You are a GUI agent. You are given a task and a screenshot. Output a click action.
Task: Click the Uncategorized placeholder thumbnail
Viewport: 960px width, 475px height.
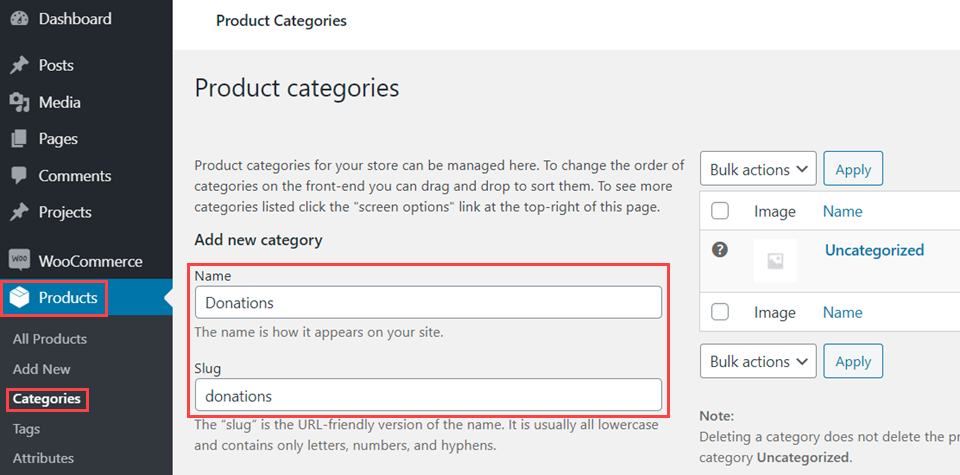click(x=775, y=261)
